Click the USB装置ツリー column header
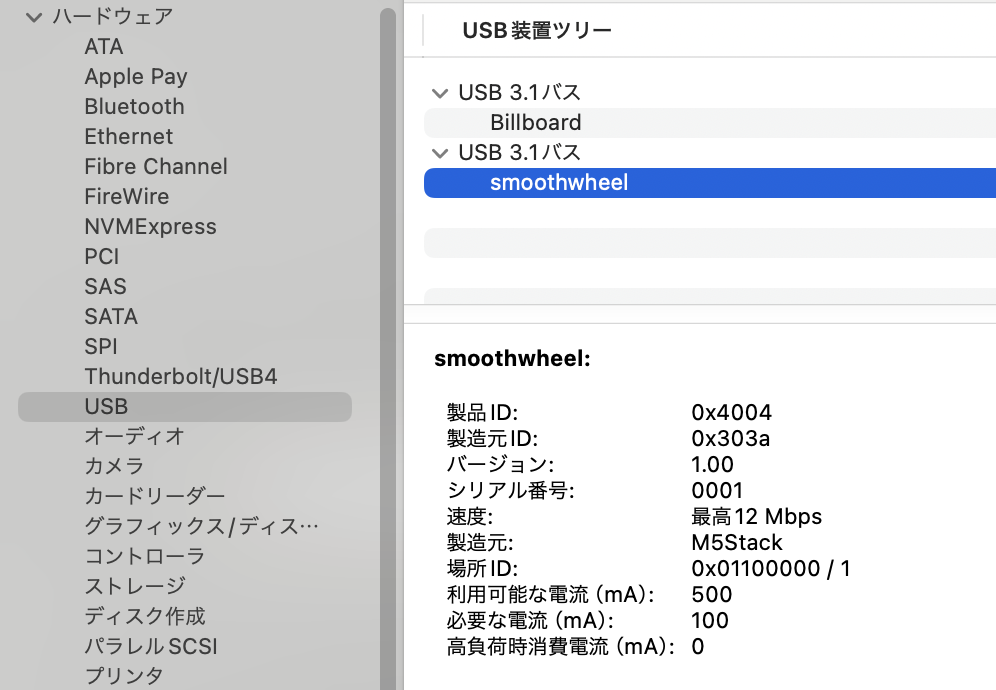Viewport: 996px width, 690px height. coord(537,30)
